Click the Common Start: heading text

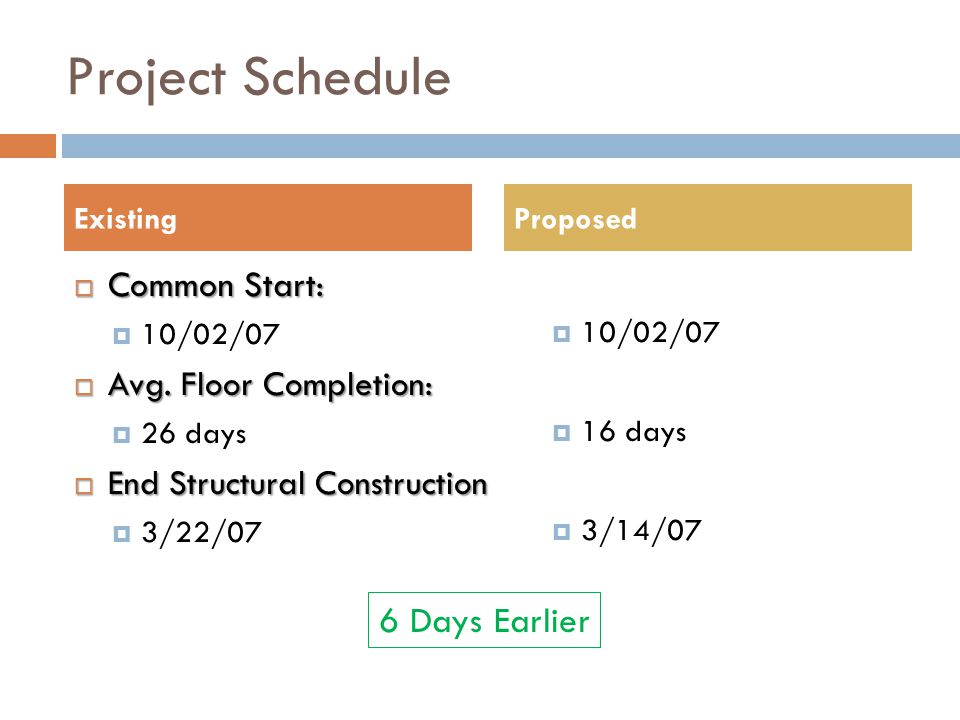[x=216, y=285]
